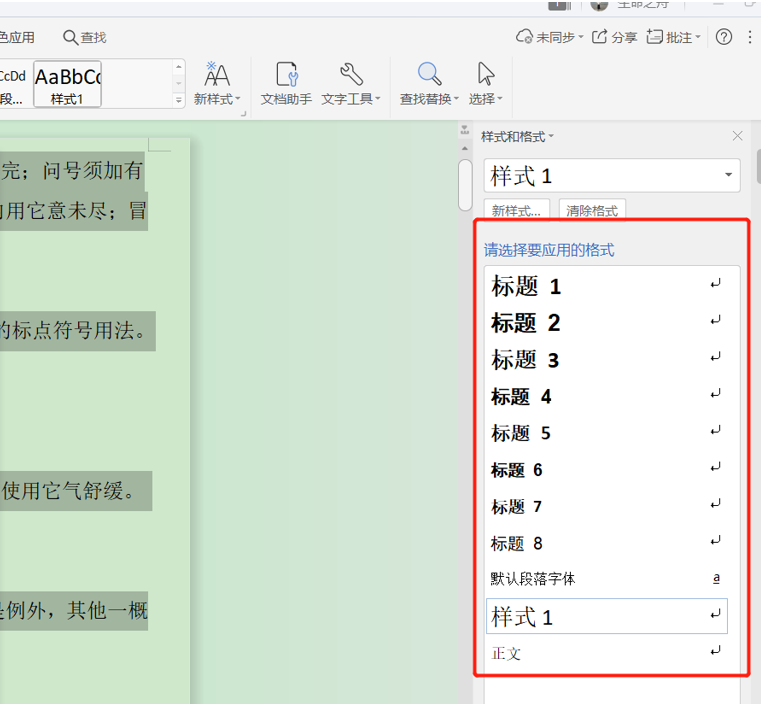Apply the 标题 4 style

tap(607, 396)
